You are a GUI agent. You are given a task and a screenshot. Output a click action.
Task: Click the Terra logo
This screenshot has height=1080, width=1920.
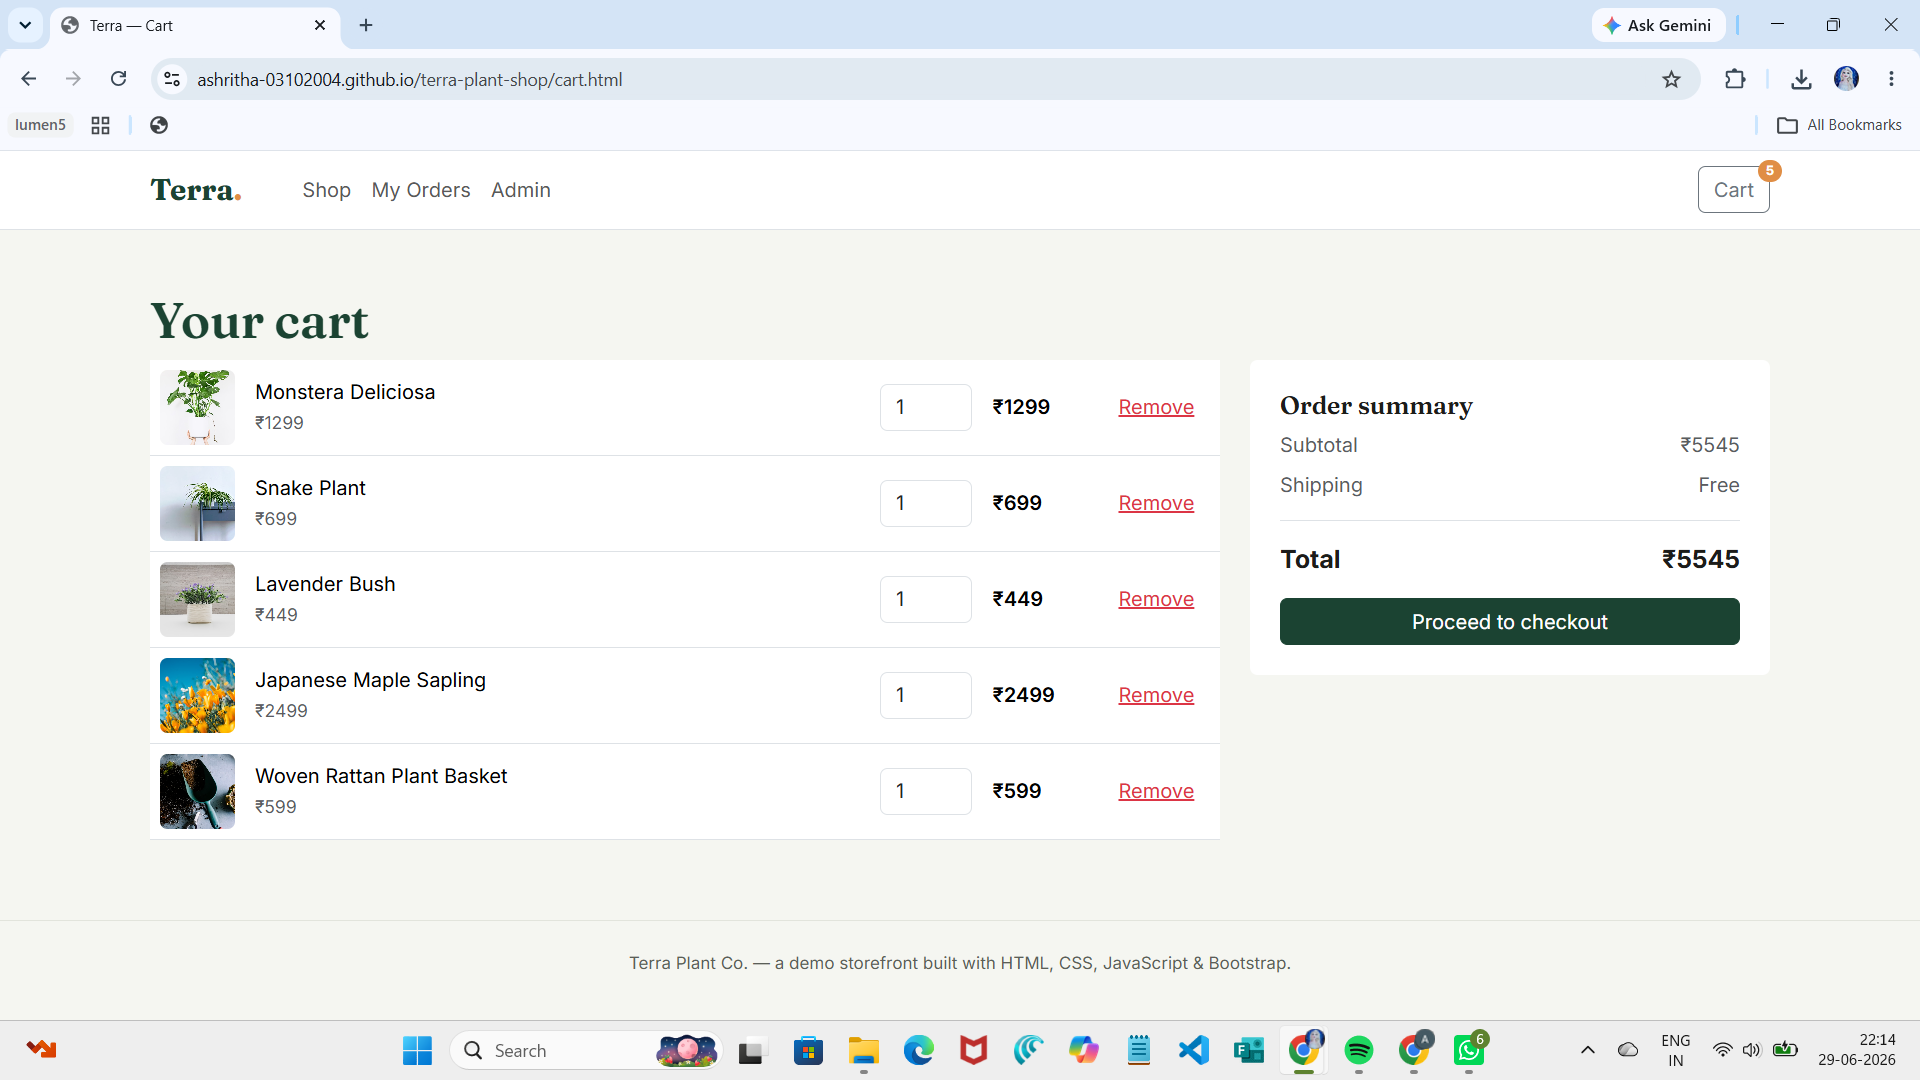click(x=196, y=190)
